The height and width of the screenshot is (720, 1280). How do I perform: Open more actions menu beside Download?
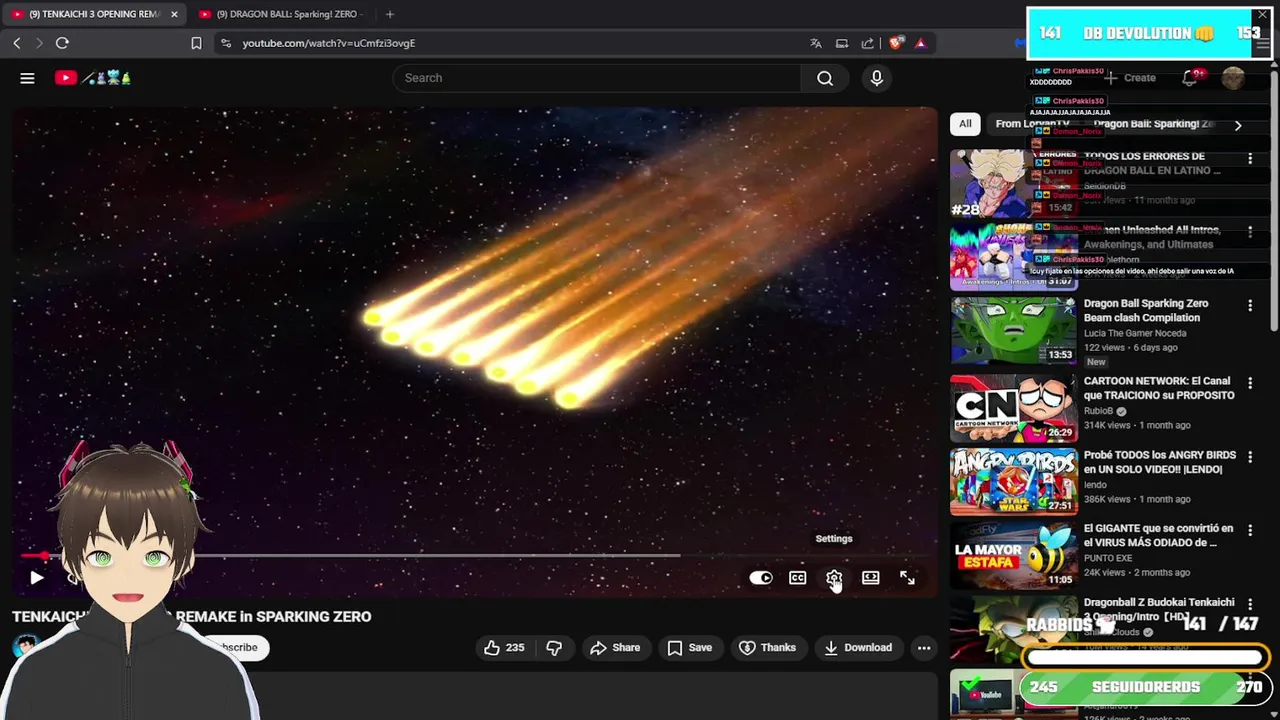pyautogui.click(x=924, y=648)
